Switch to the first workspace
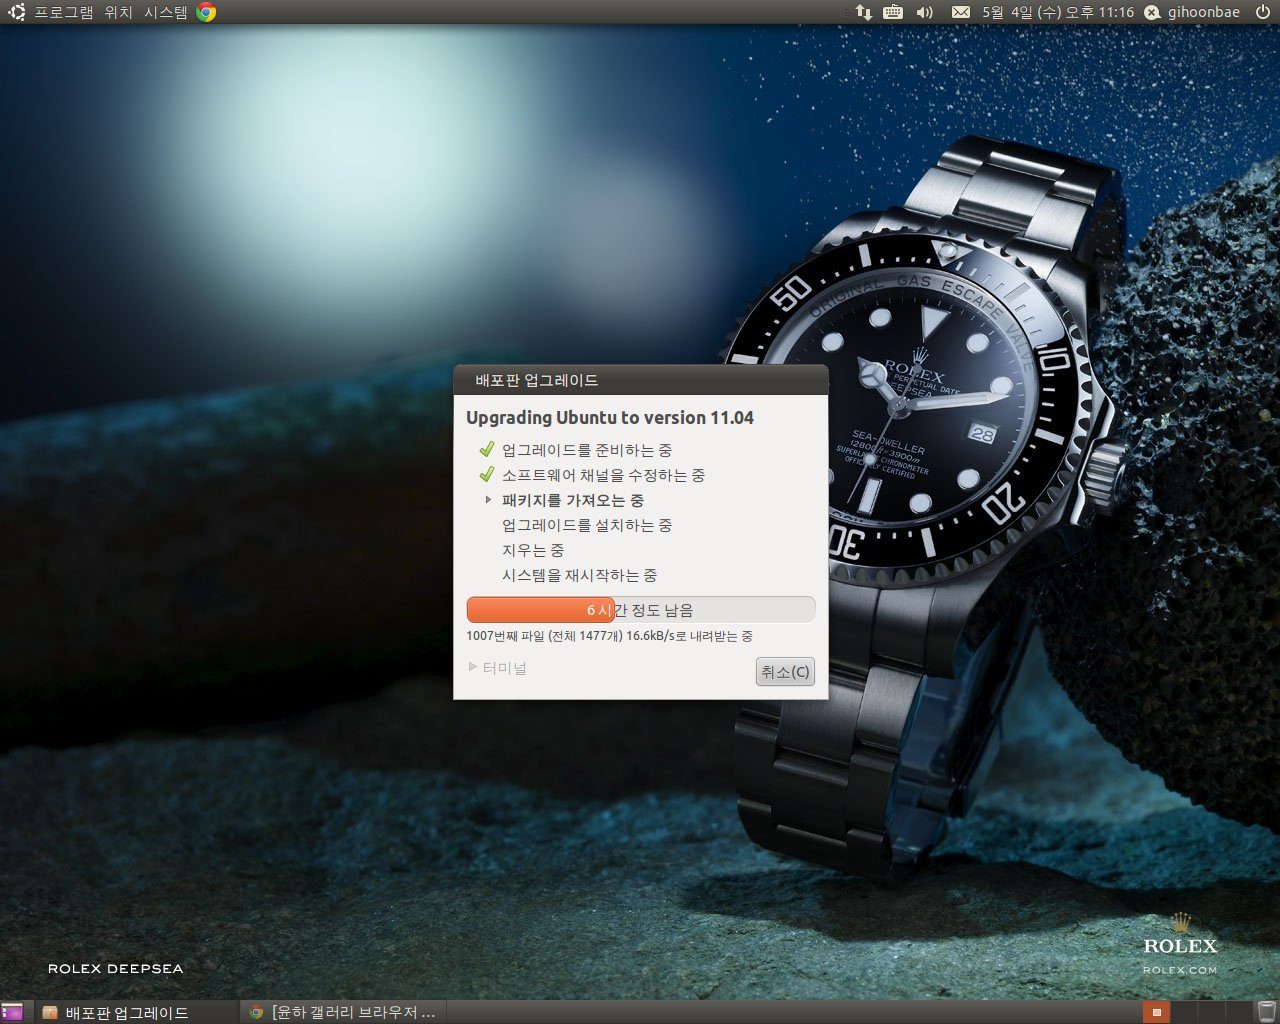The image size is (1280, 1024). (1156, 1012)
